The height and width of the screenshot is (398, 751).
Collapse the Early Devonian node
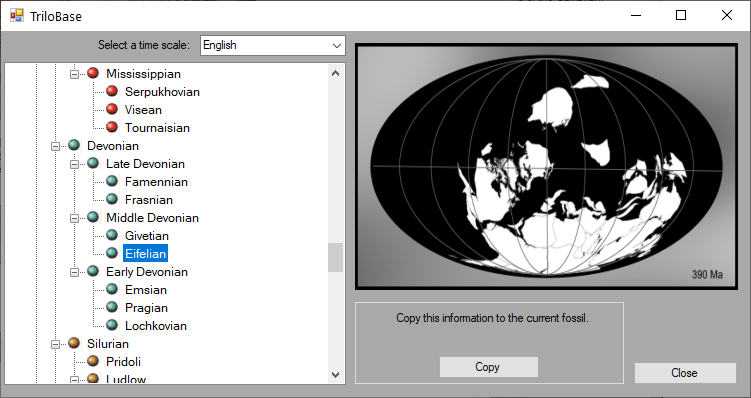point(74,273)
